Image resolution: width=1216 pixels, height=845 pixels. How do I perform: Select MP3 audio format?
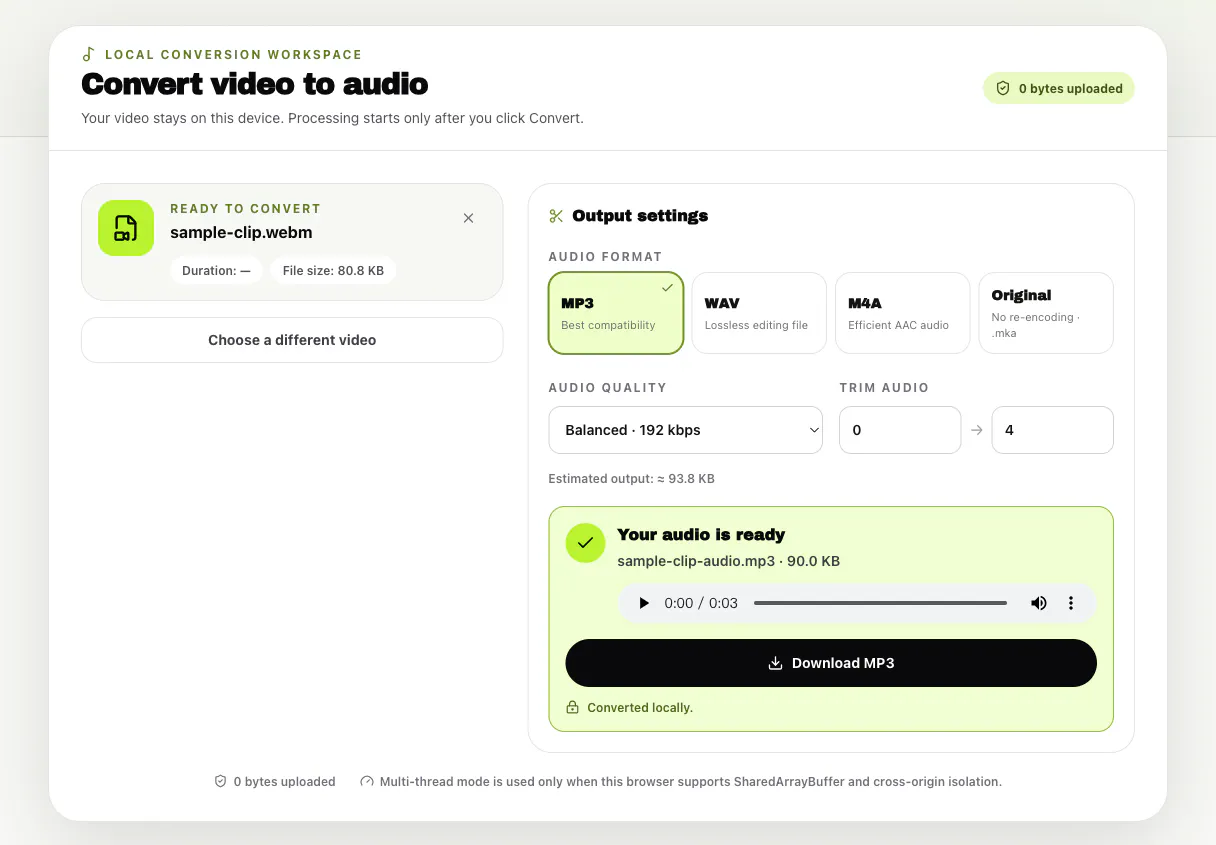tap(616, 313)
